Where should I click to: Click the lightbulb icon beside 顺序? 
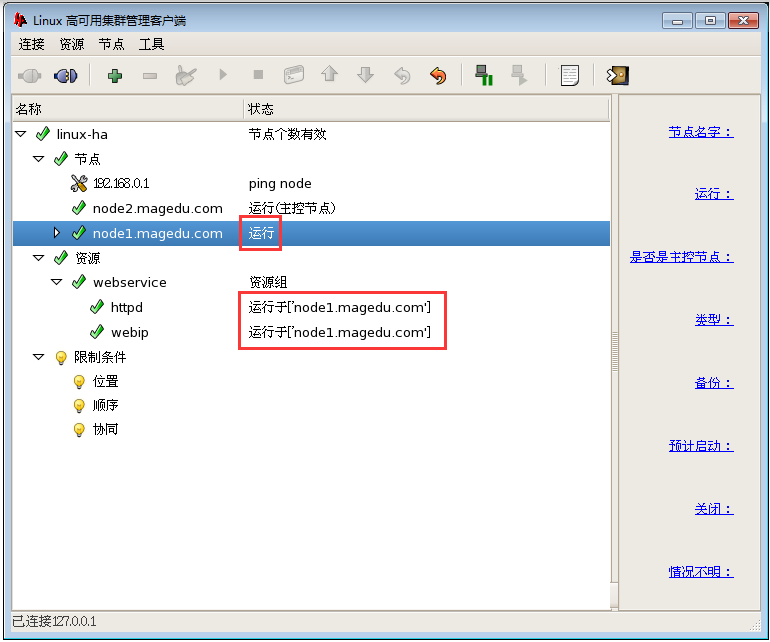(79, 406)
